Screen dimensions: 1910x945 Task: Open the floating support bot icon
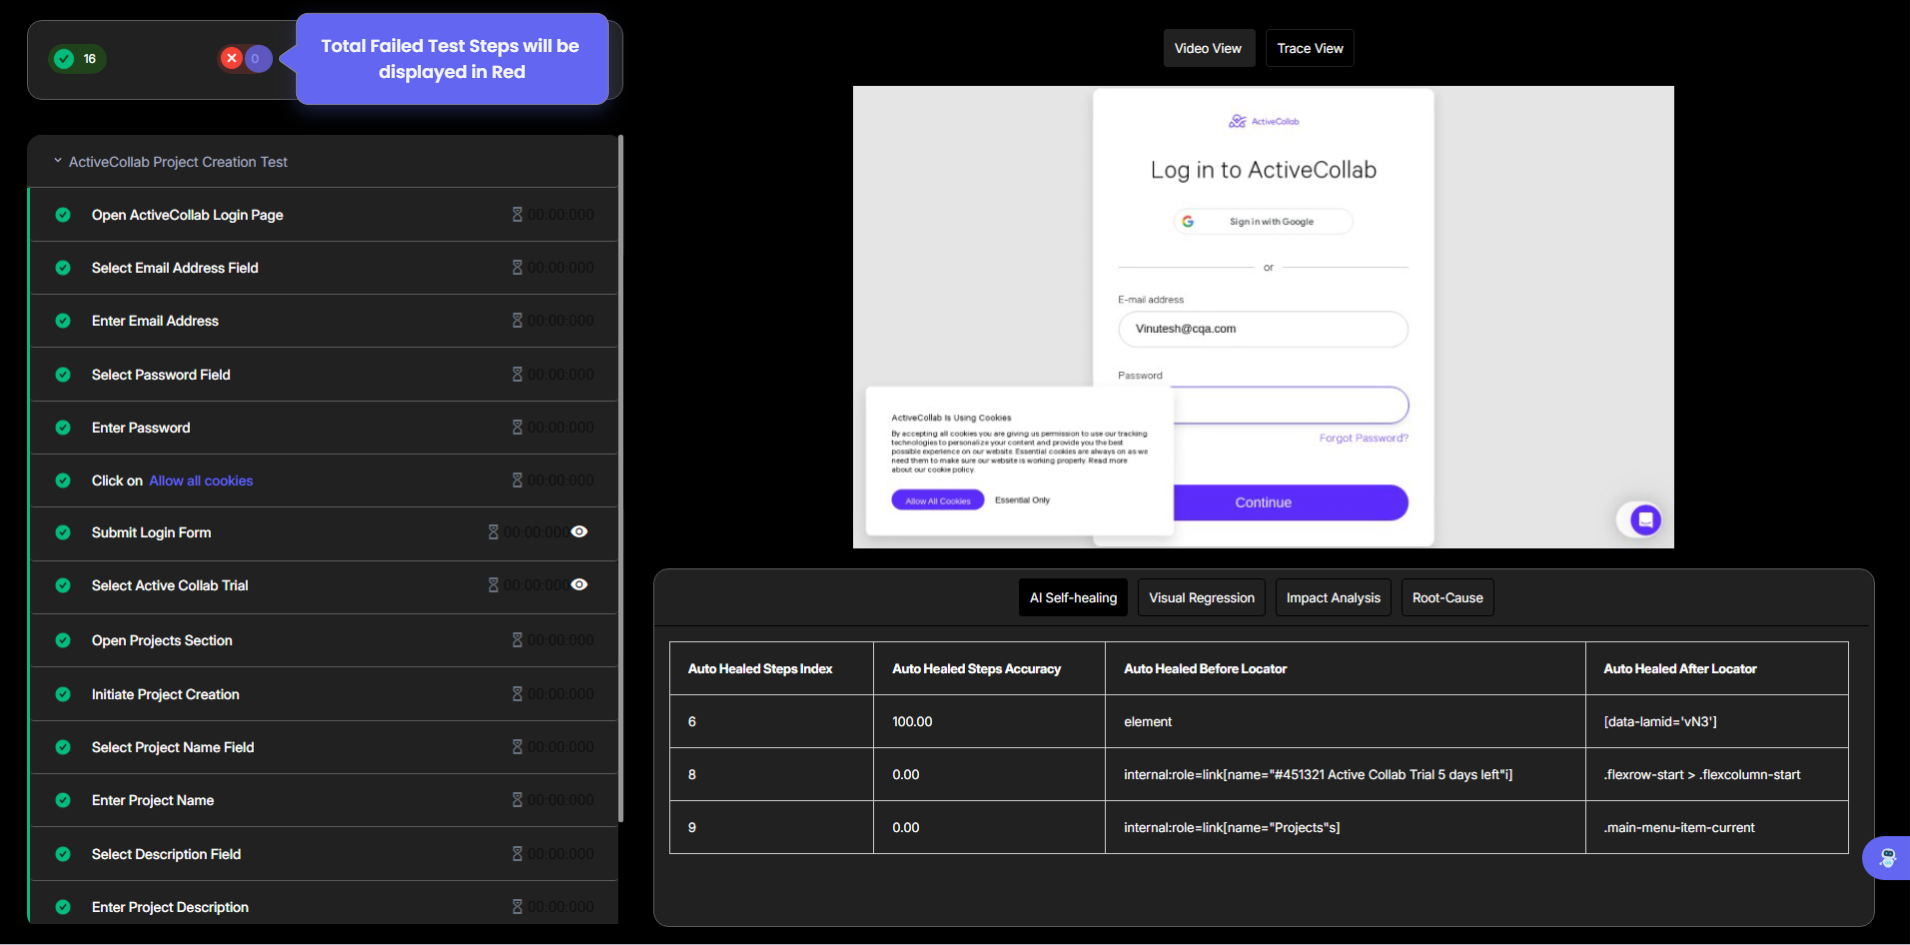pyautogui.click(x=1887, y=858)
